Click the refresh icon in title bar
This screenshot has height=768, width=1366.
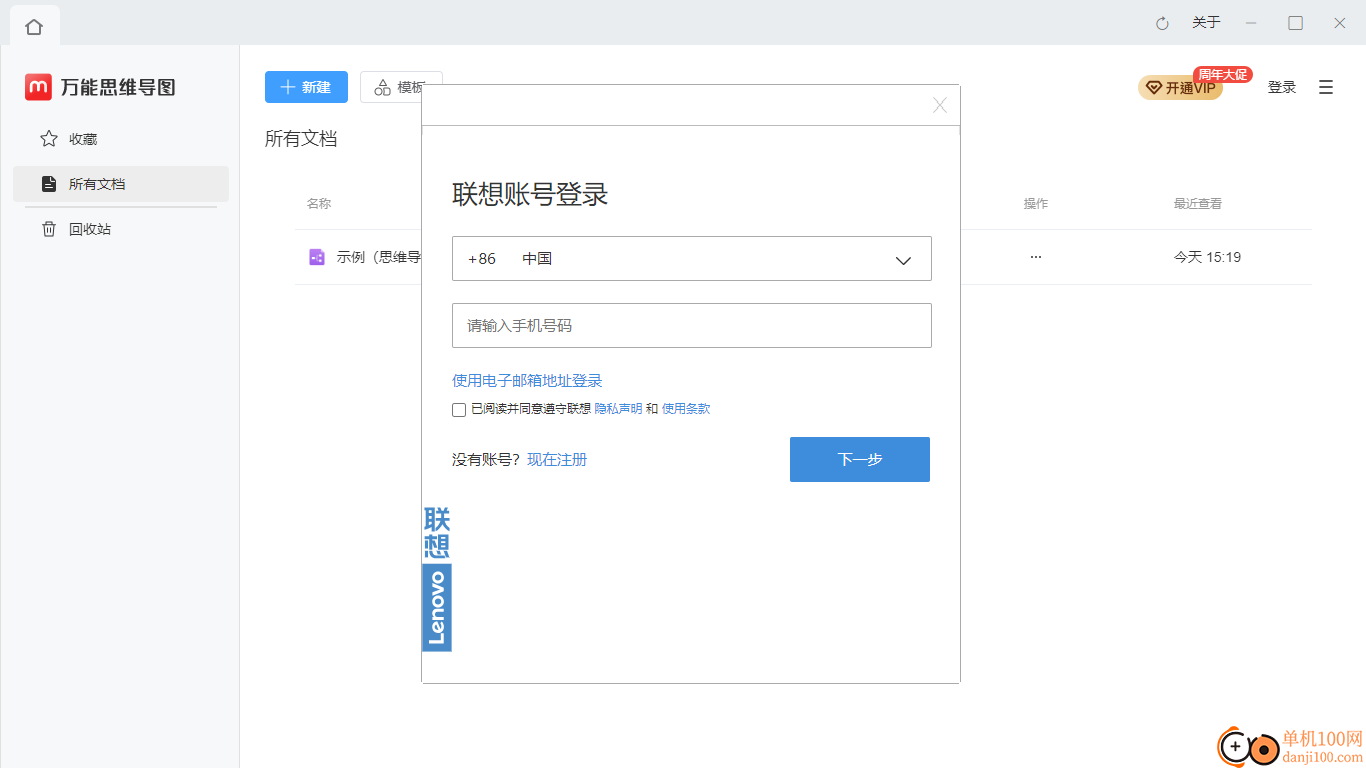(1162, 23)
